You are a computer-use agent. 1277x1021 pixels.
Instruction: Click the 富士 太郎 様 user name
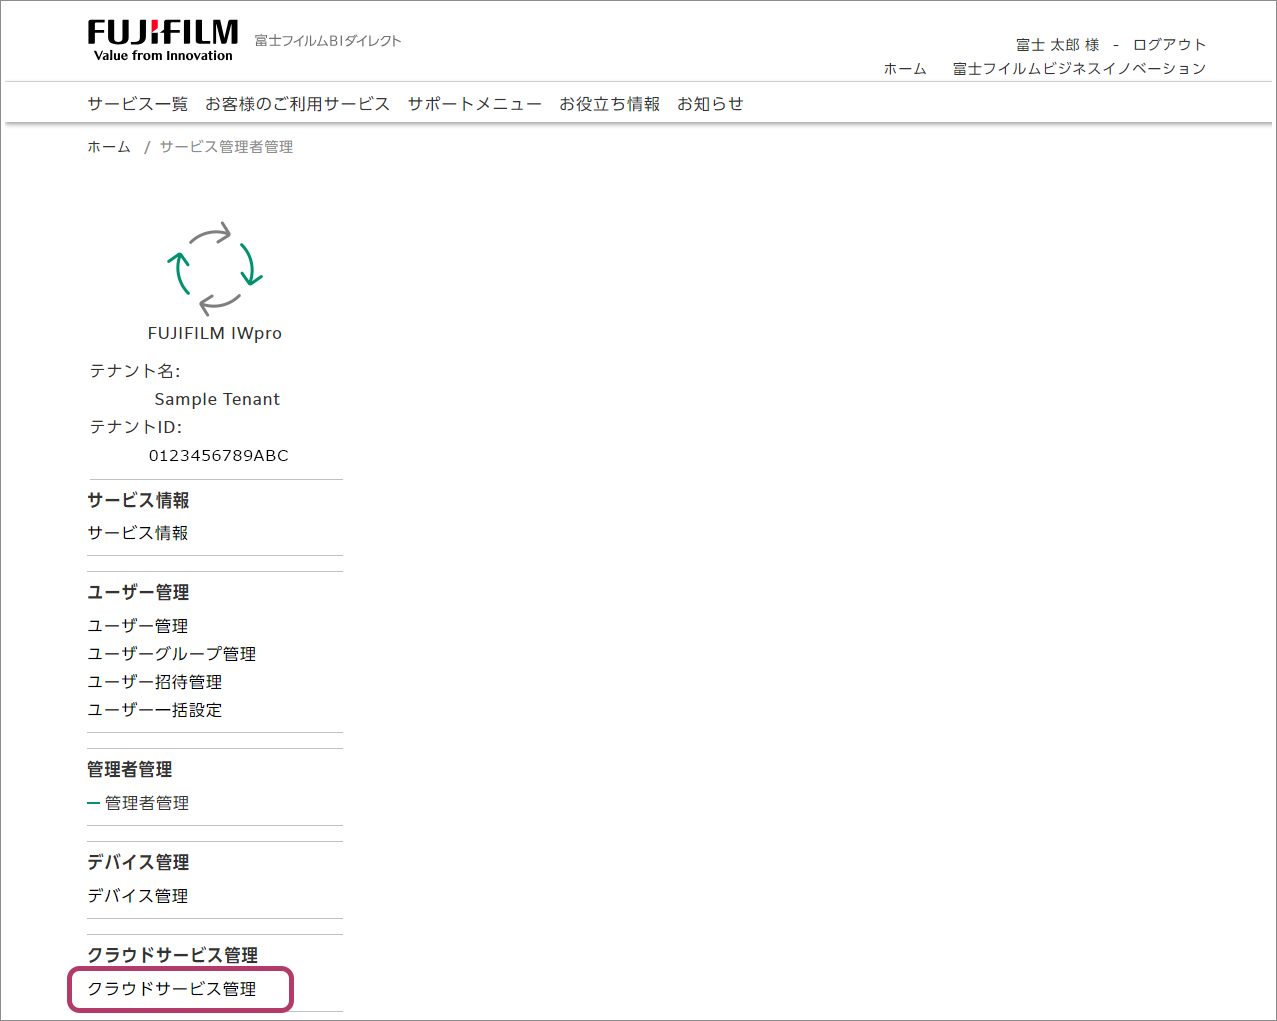pyautogui.click(x=1057, y=45)
